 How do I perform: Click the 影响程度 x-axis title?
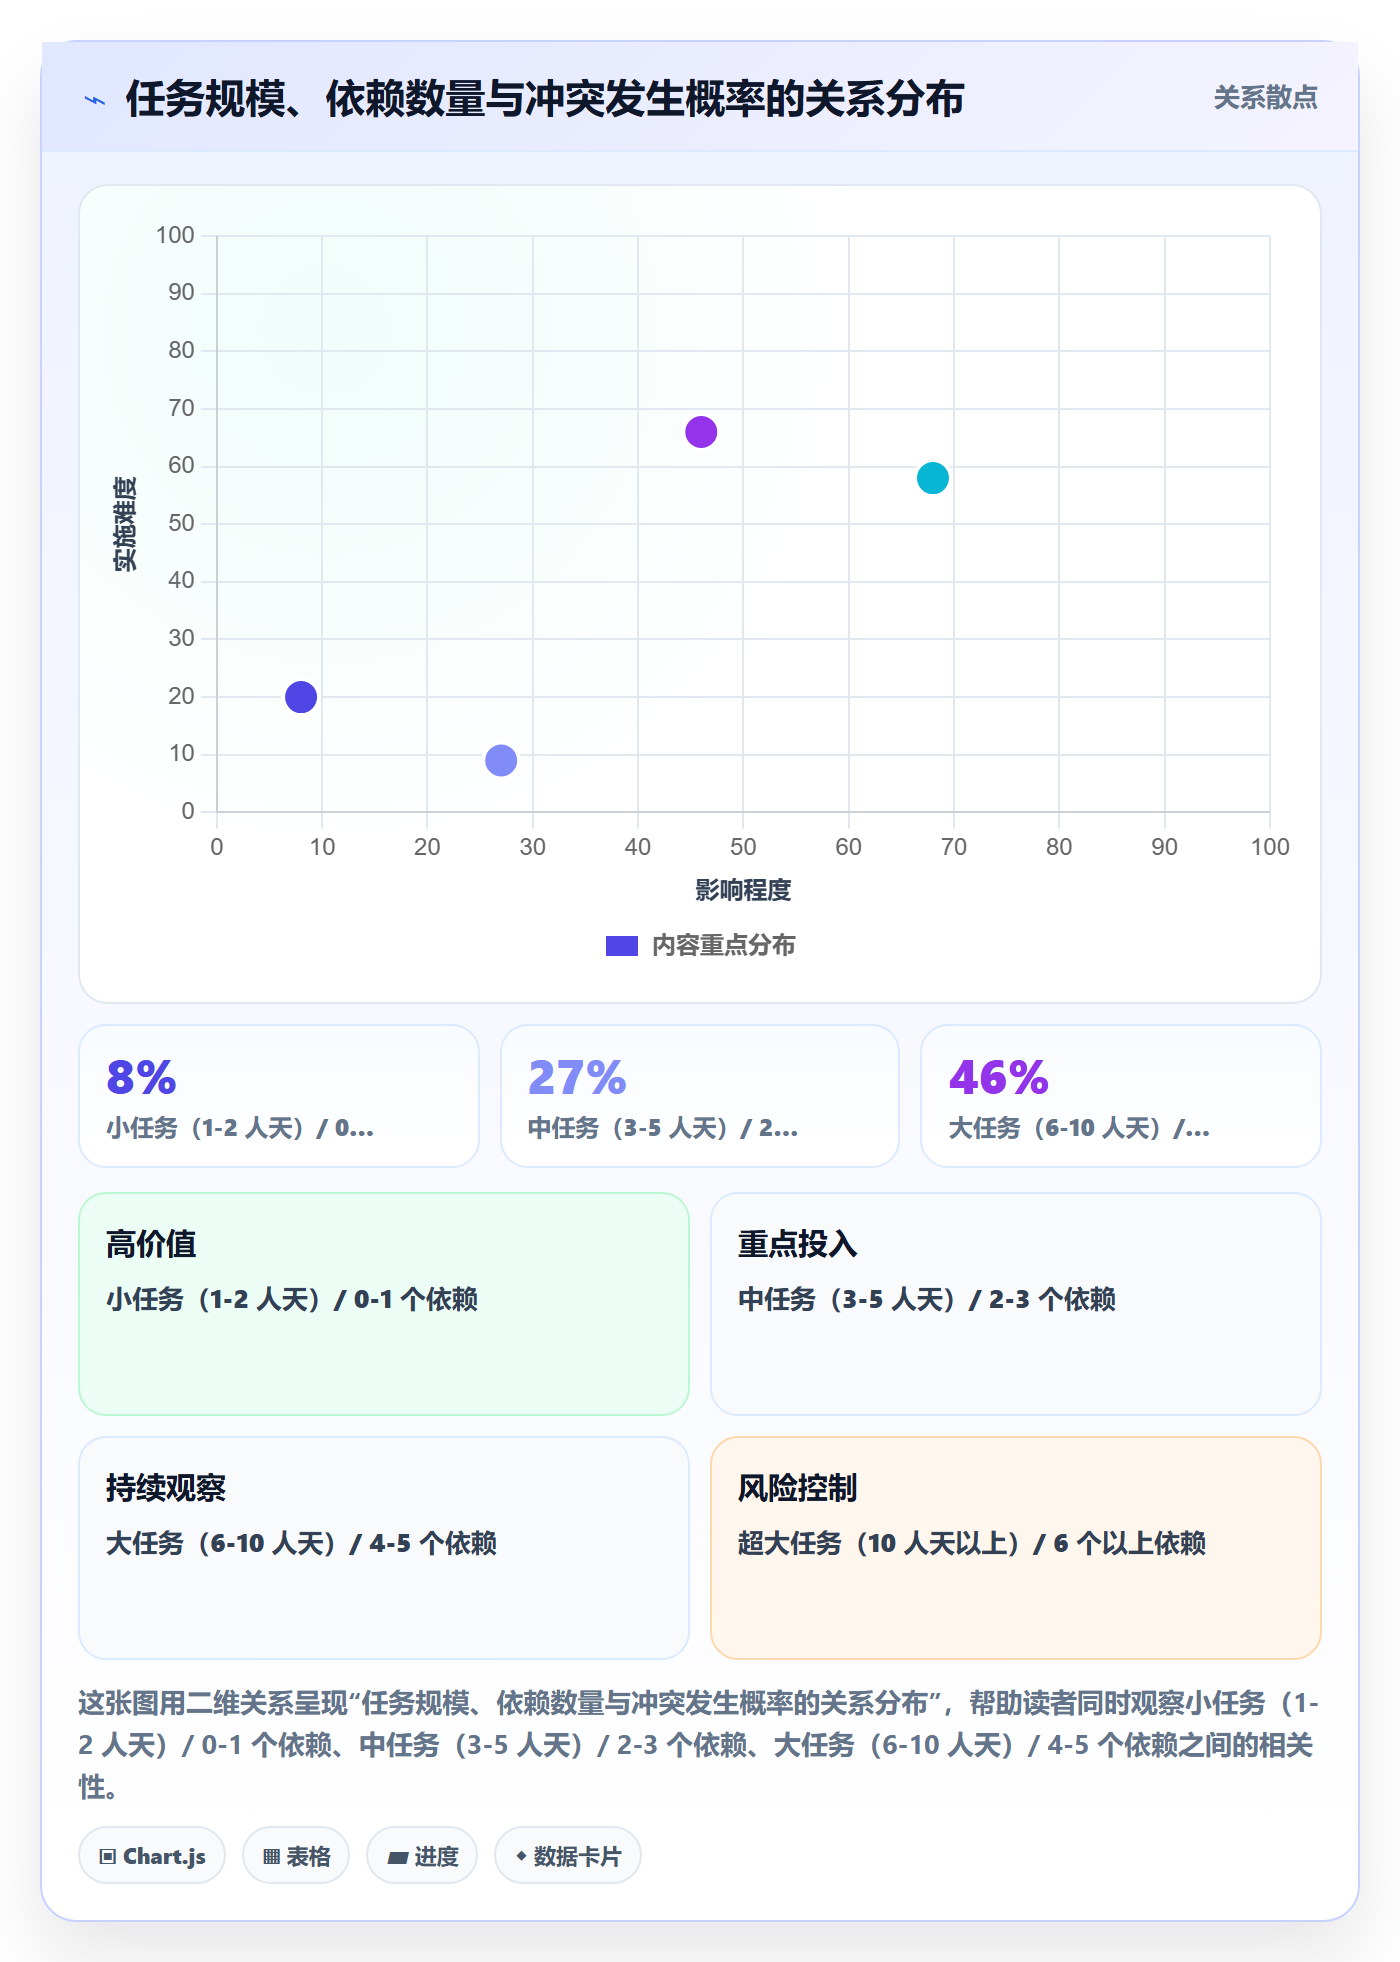point(743,890)
